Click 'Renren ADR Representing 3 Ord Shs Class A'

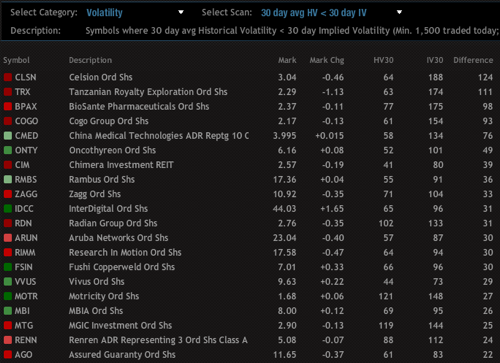(158, 340)
